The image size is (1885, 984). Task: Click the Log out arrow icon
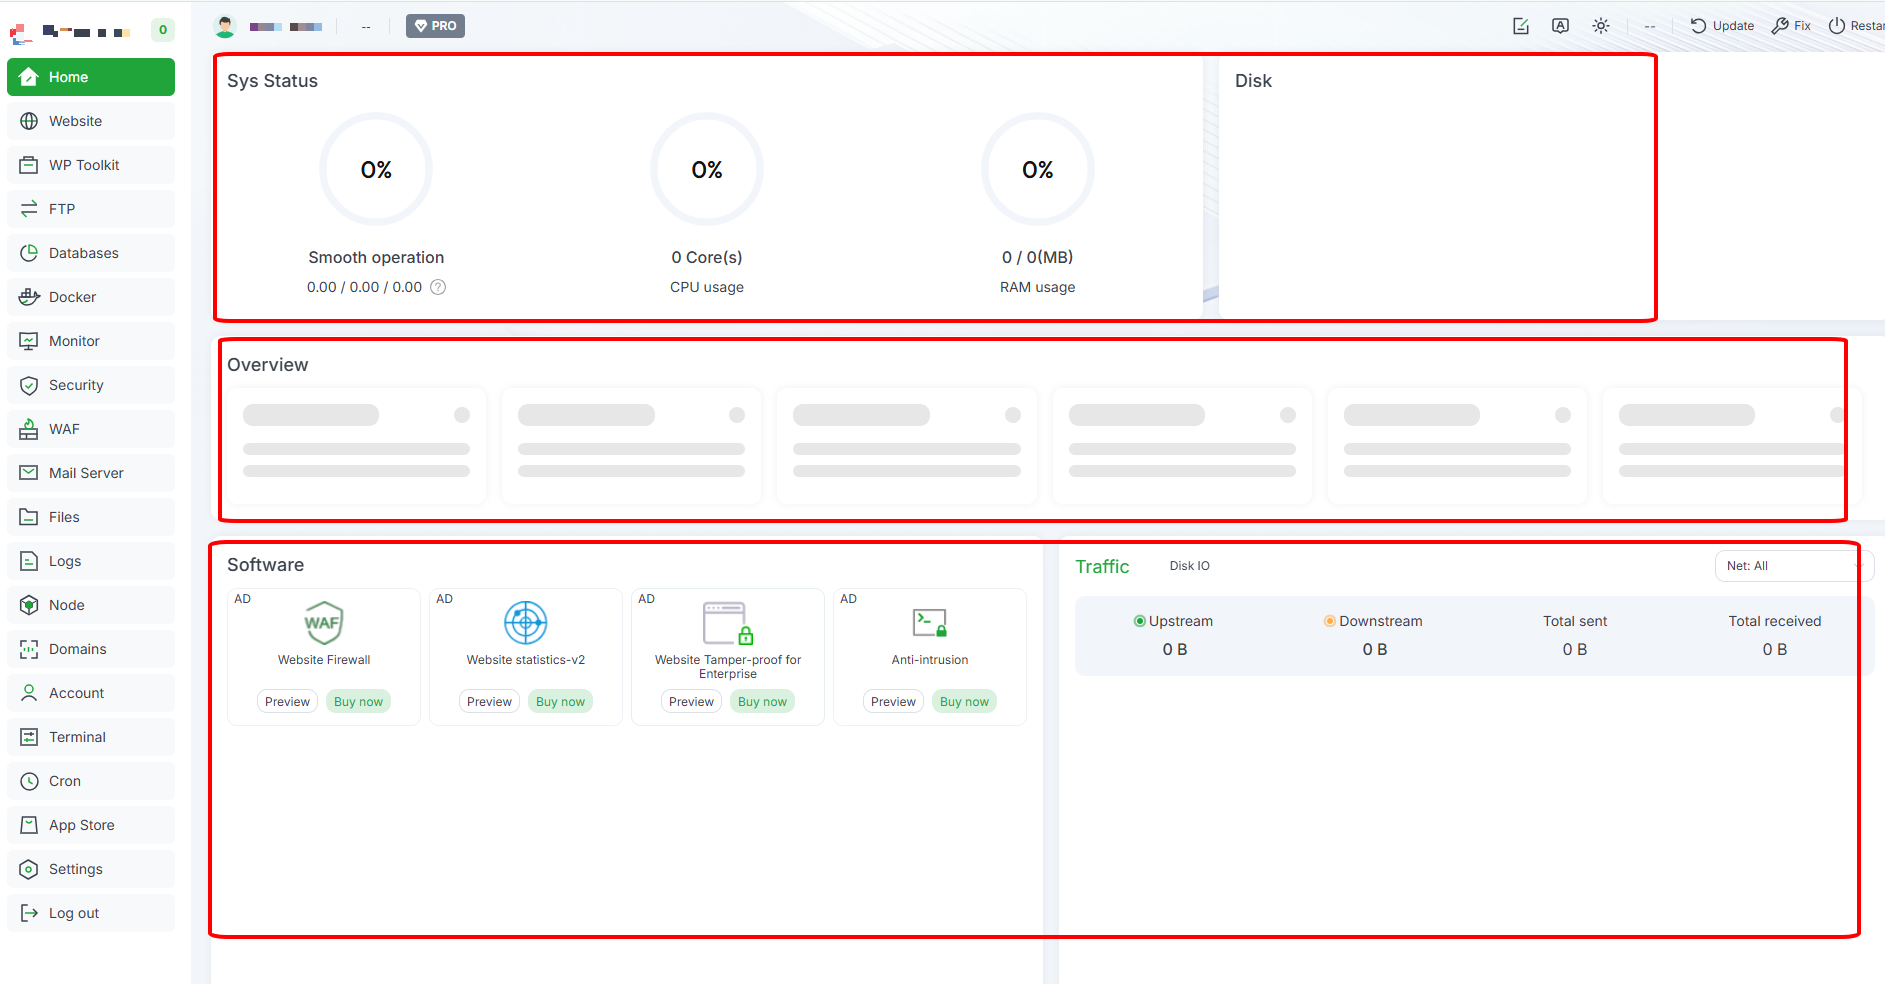29,913
